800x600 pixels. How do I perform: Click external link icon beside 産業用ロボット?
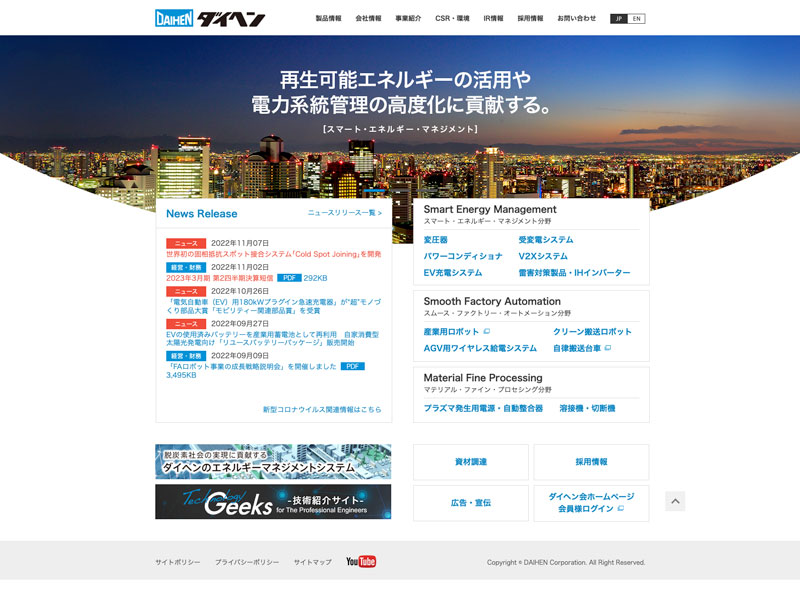pos(487,331)
